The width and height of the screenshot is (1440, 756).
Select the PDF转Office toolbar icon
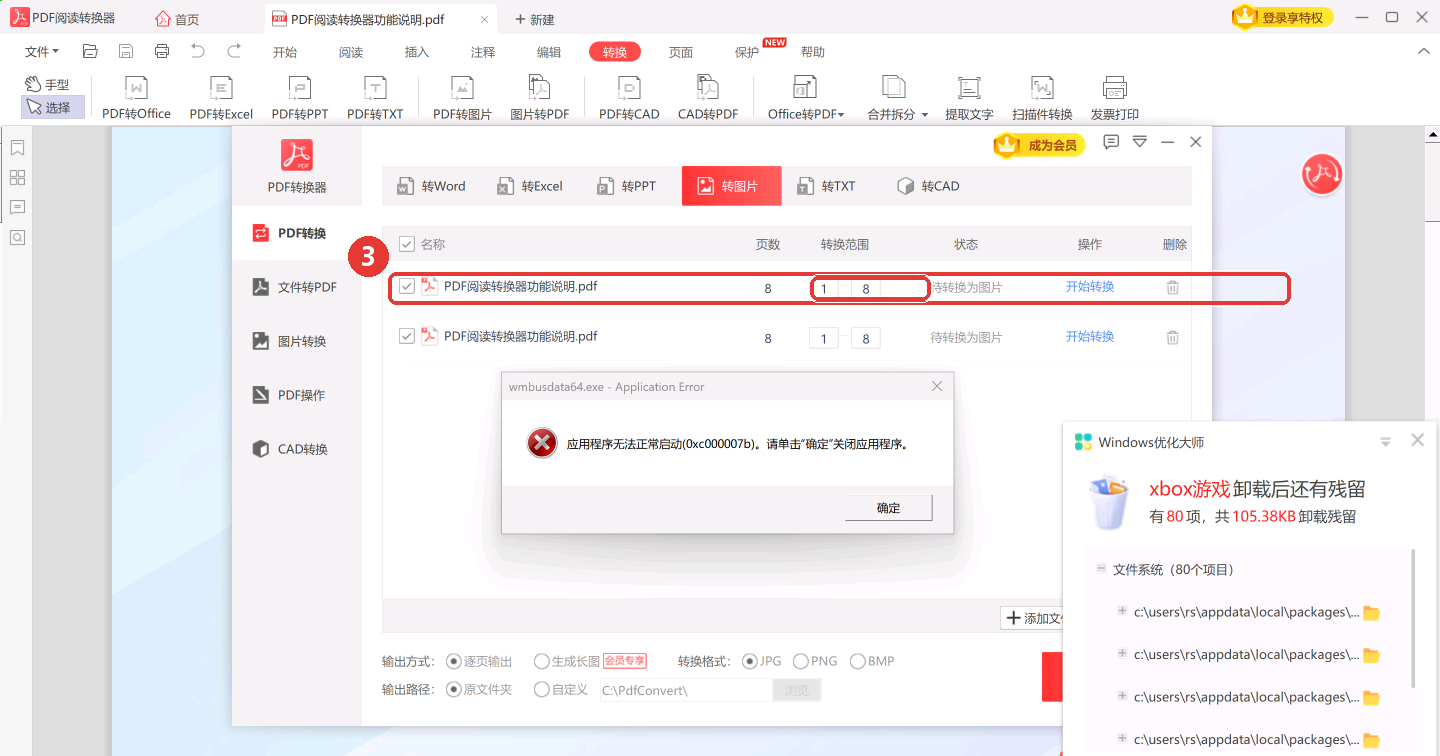click(136, 98)
